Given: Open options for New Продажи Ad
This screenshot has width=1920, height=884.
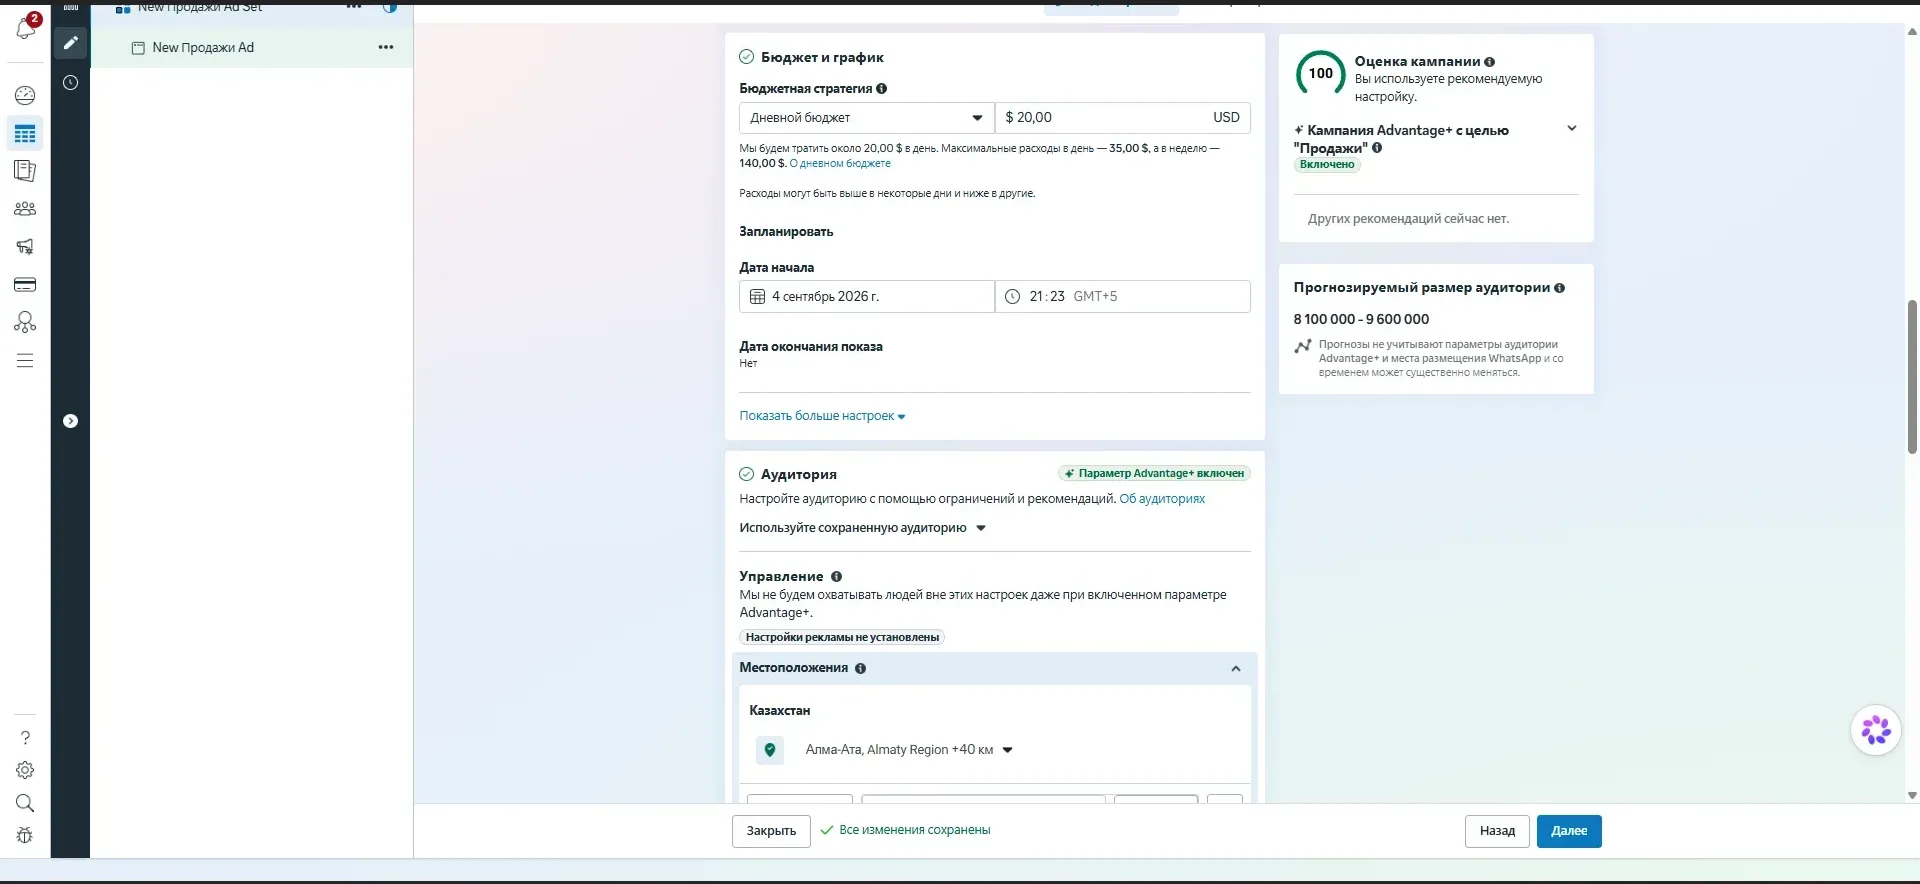Looking at the screenshot, I should 386,47.
